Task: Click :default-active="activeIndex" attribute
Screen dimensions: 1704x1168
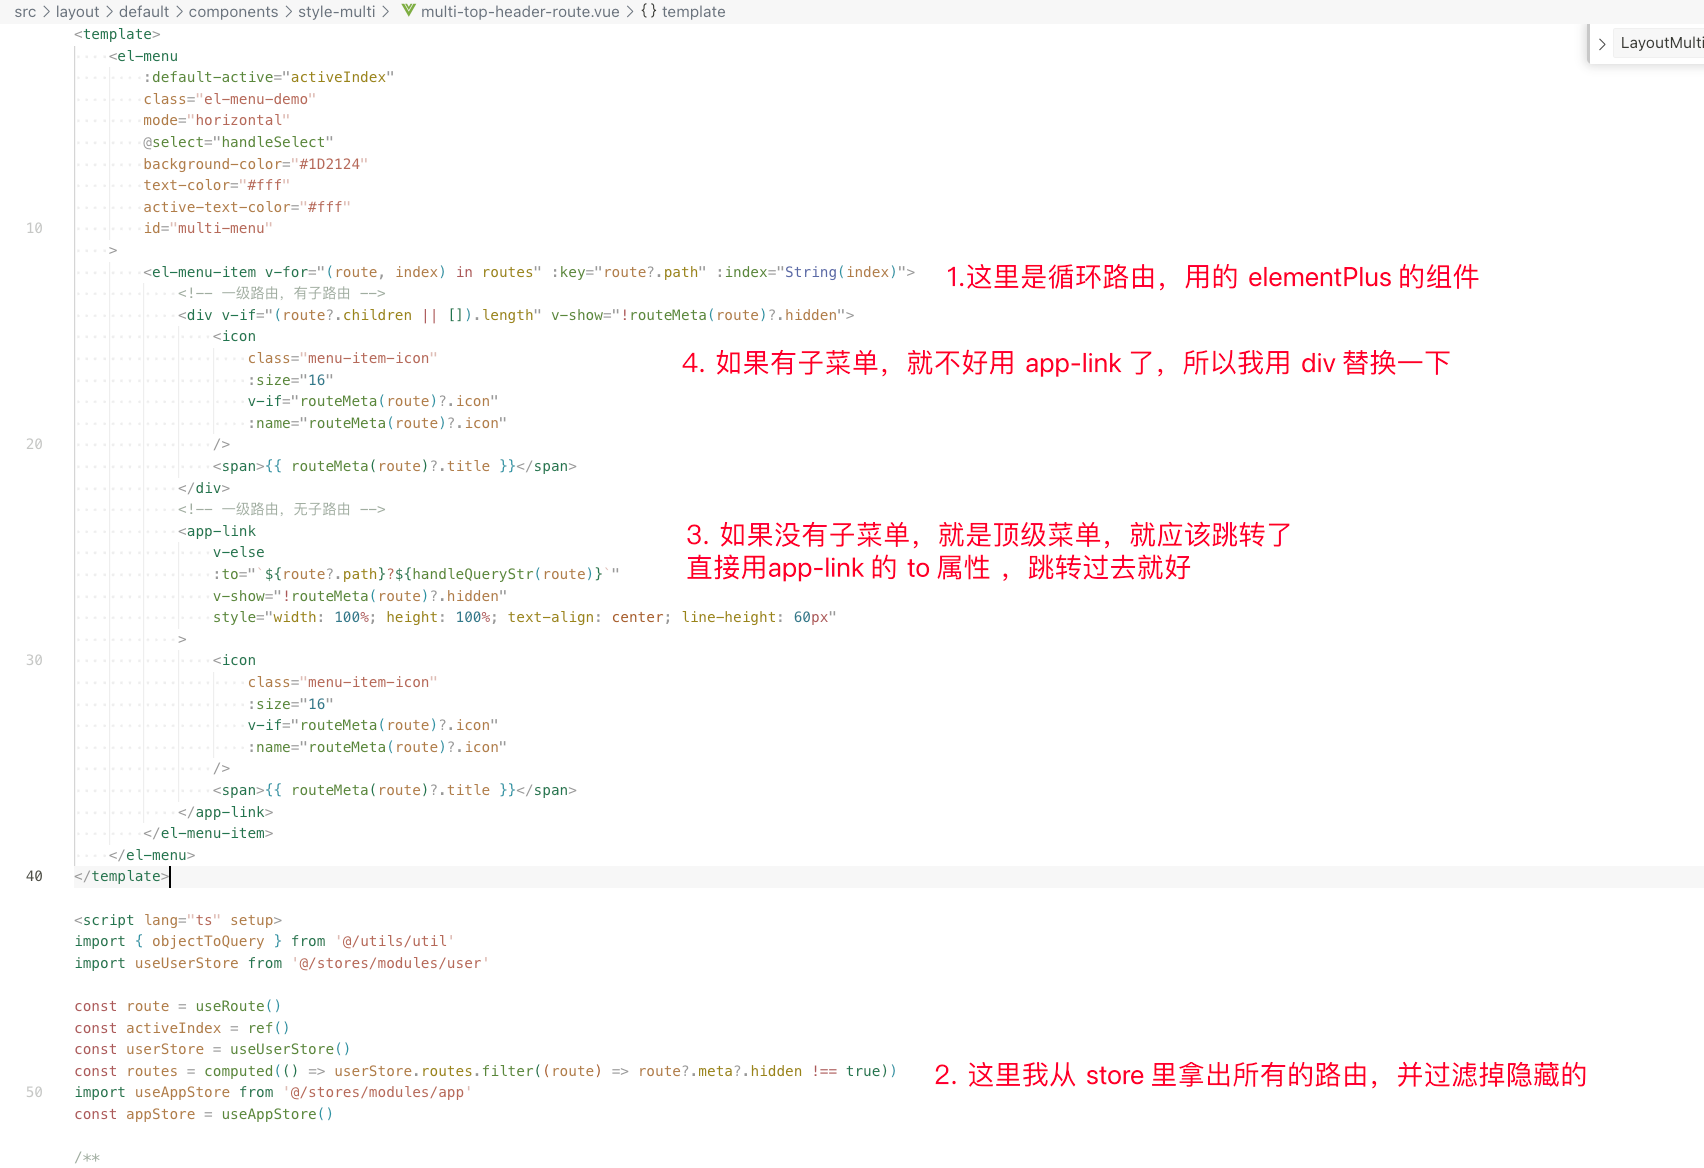Action: 269,77
